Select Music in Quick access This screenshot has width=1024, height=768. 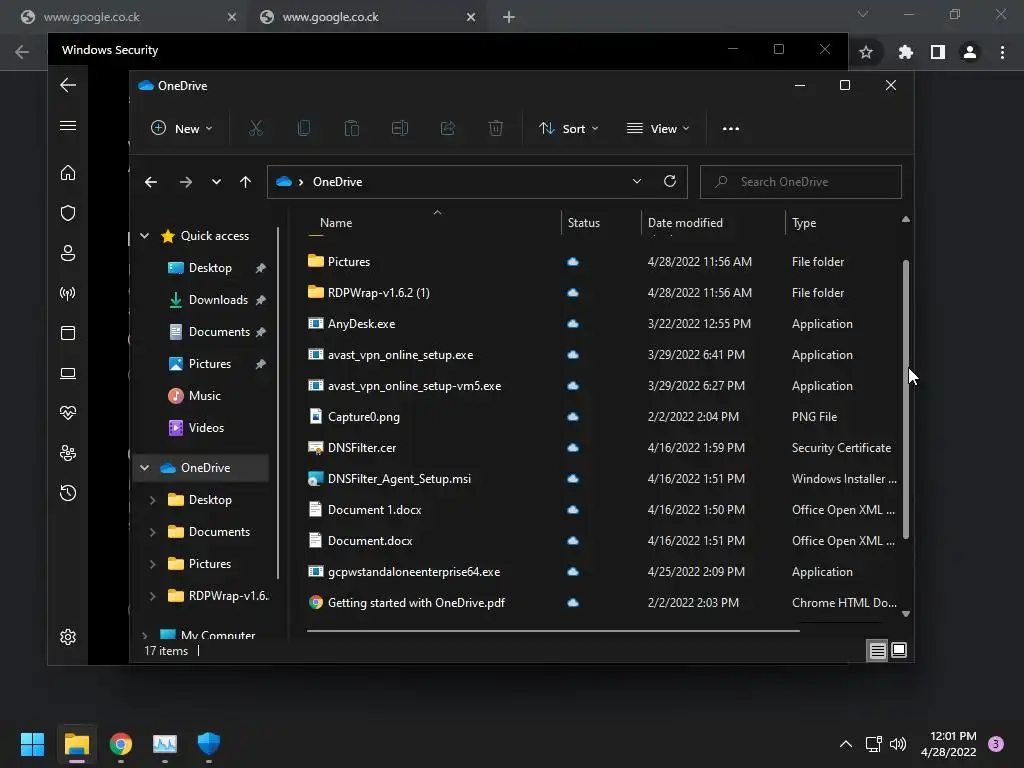point(204,396)
